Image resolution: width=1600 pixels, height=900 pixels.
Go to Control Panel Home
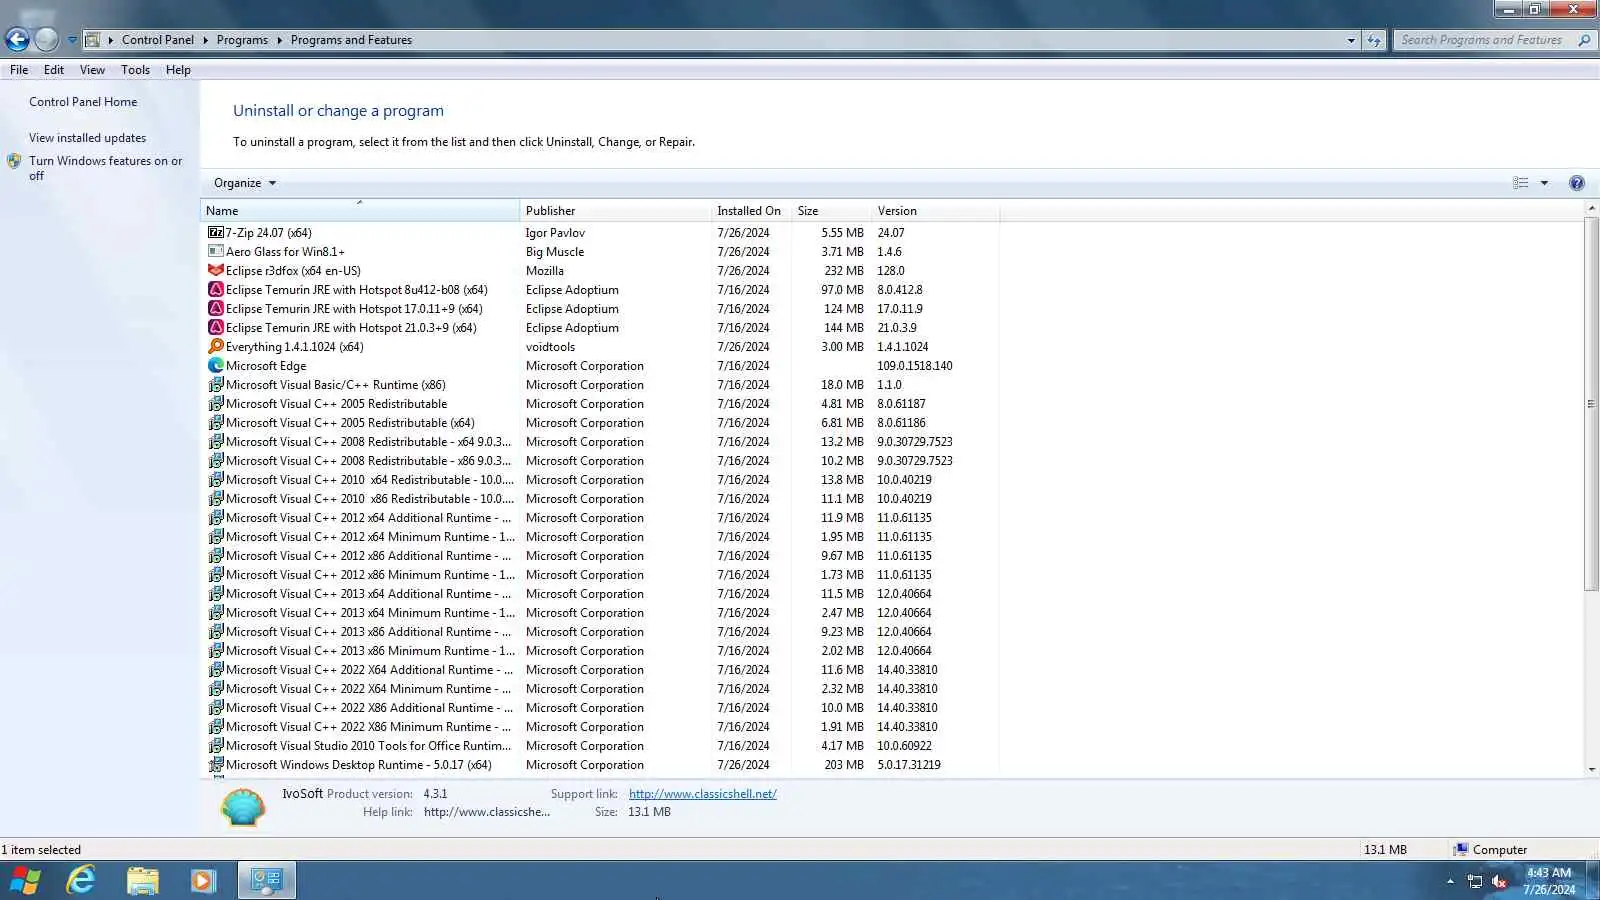pos(83,102)
